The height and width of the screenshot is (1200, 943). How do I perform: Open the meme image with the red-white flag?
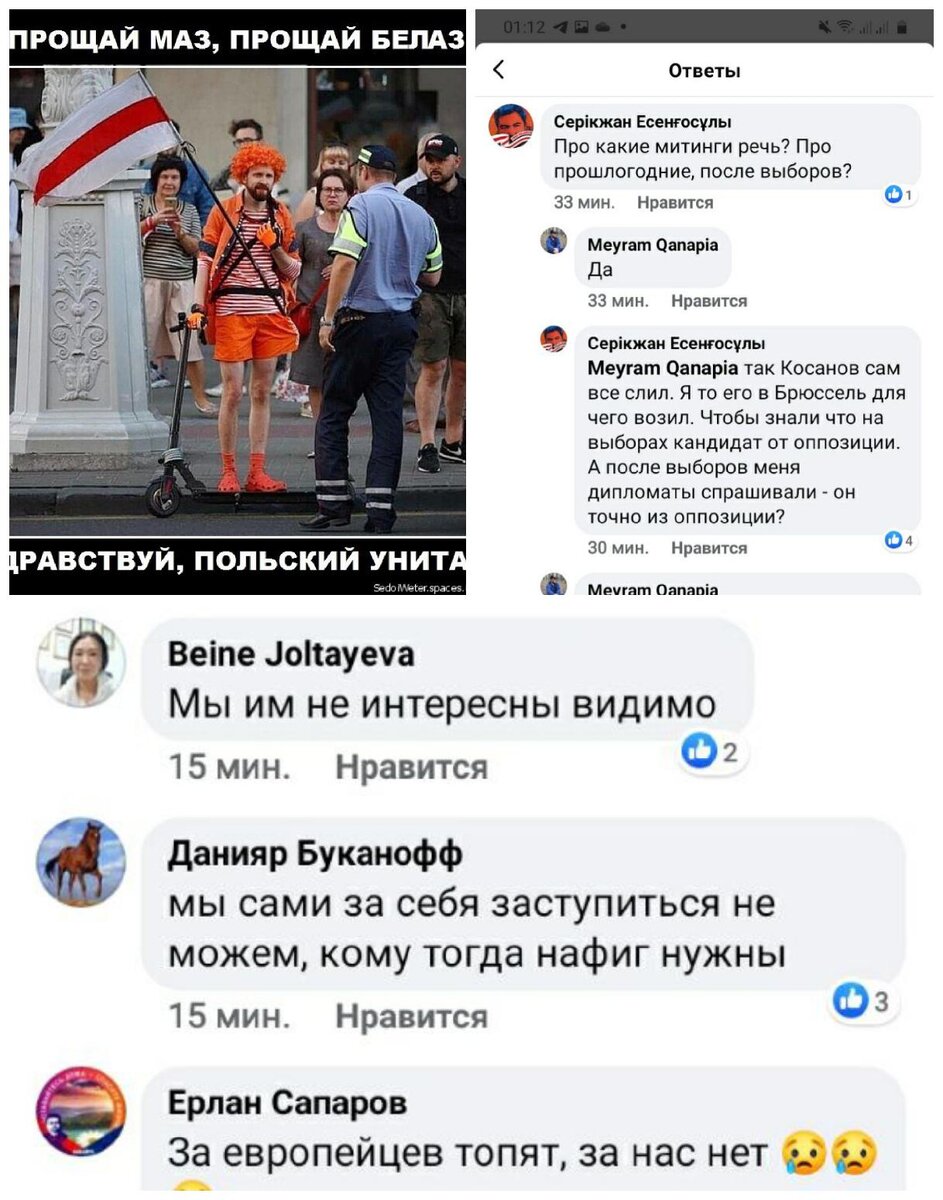coord(237,302)
